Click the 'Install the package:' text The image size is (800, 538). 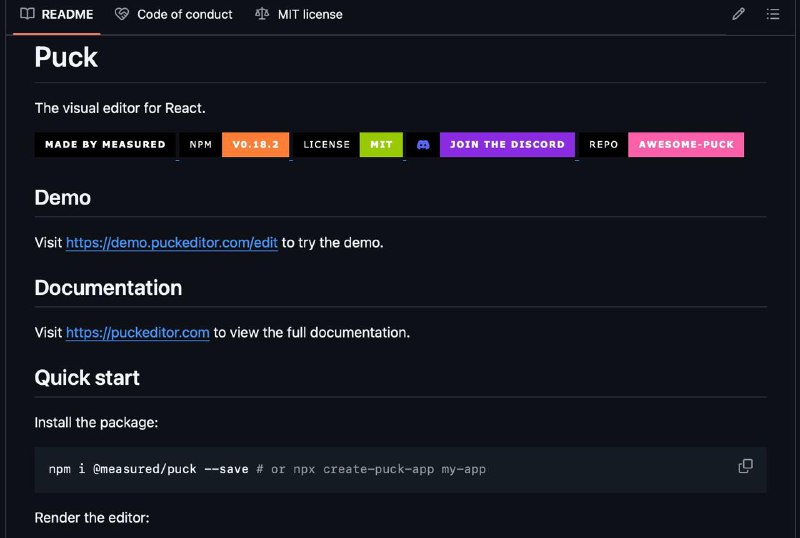(96, 423)
